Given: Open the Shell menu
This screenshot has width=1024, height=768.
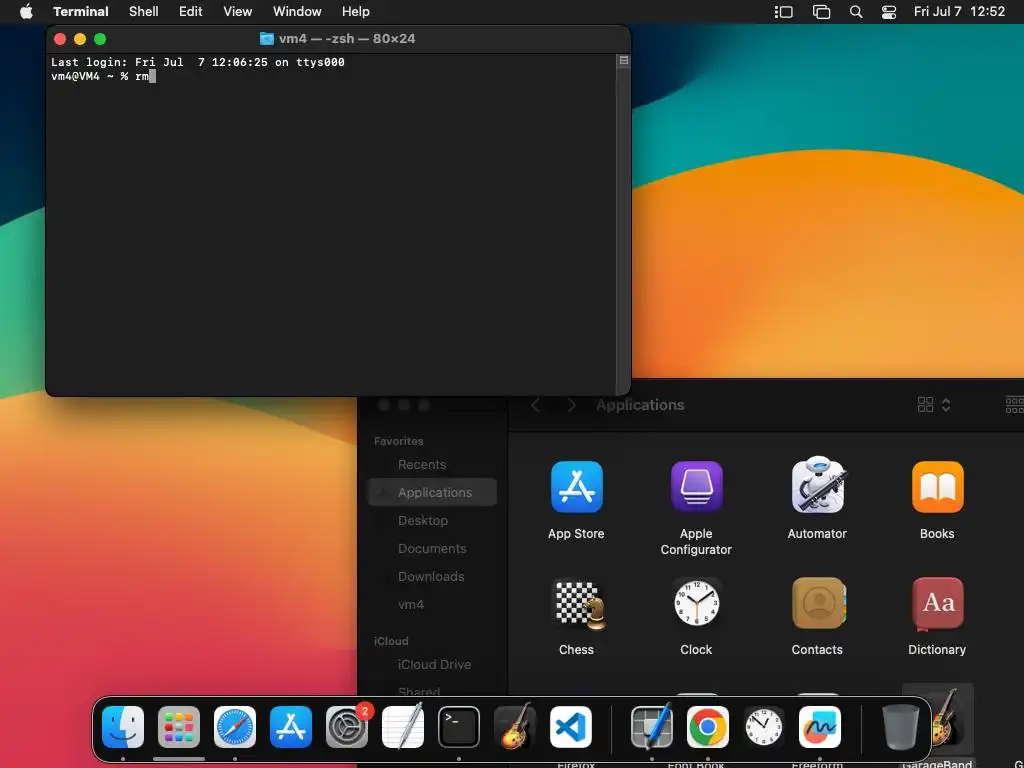Looking at the screenshot, I should click(144, 12).
